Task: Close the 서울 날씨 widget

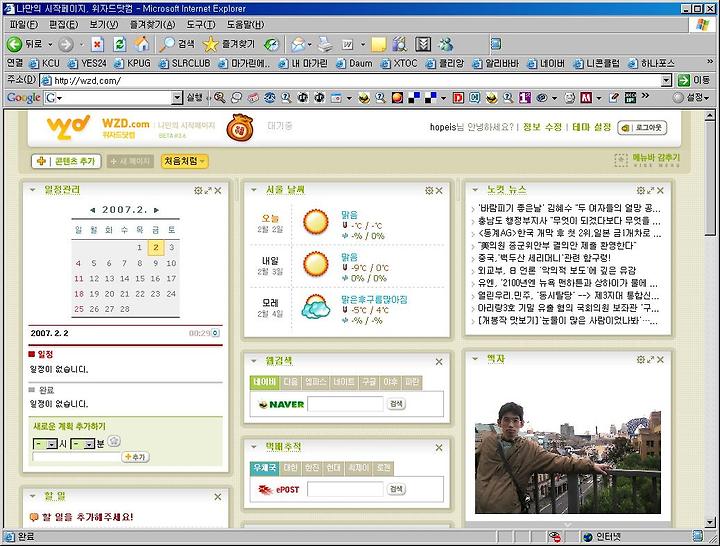Action: 439,191
